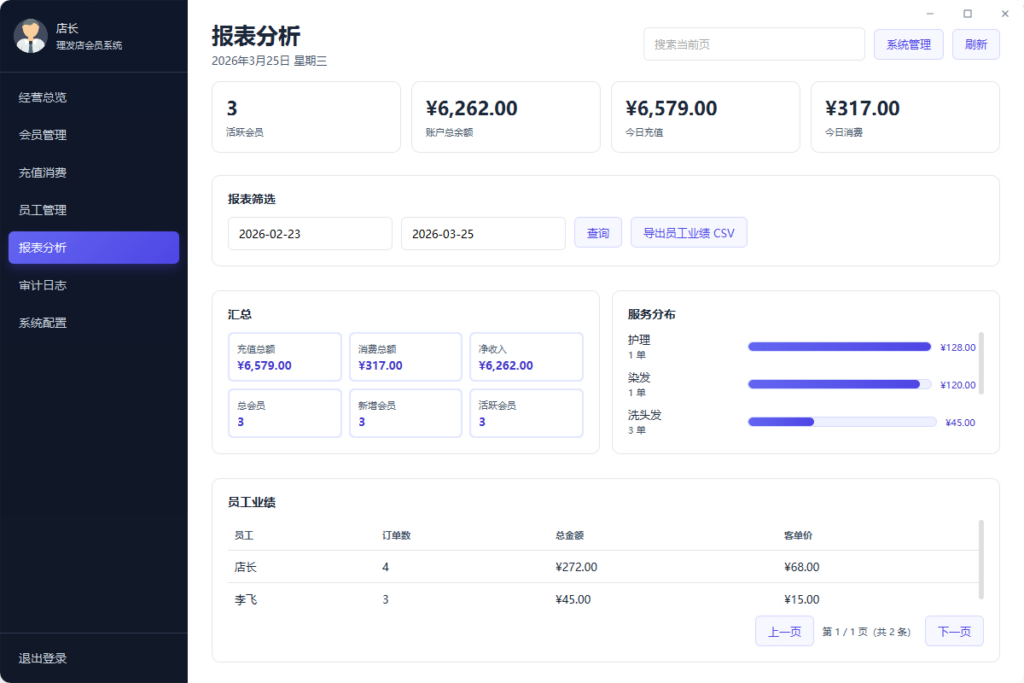Open the 会员管理 sidebar section

pyautogui.click(x=93, y=135)
